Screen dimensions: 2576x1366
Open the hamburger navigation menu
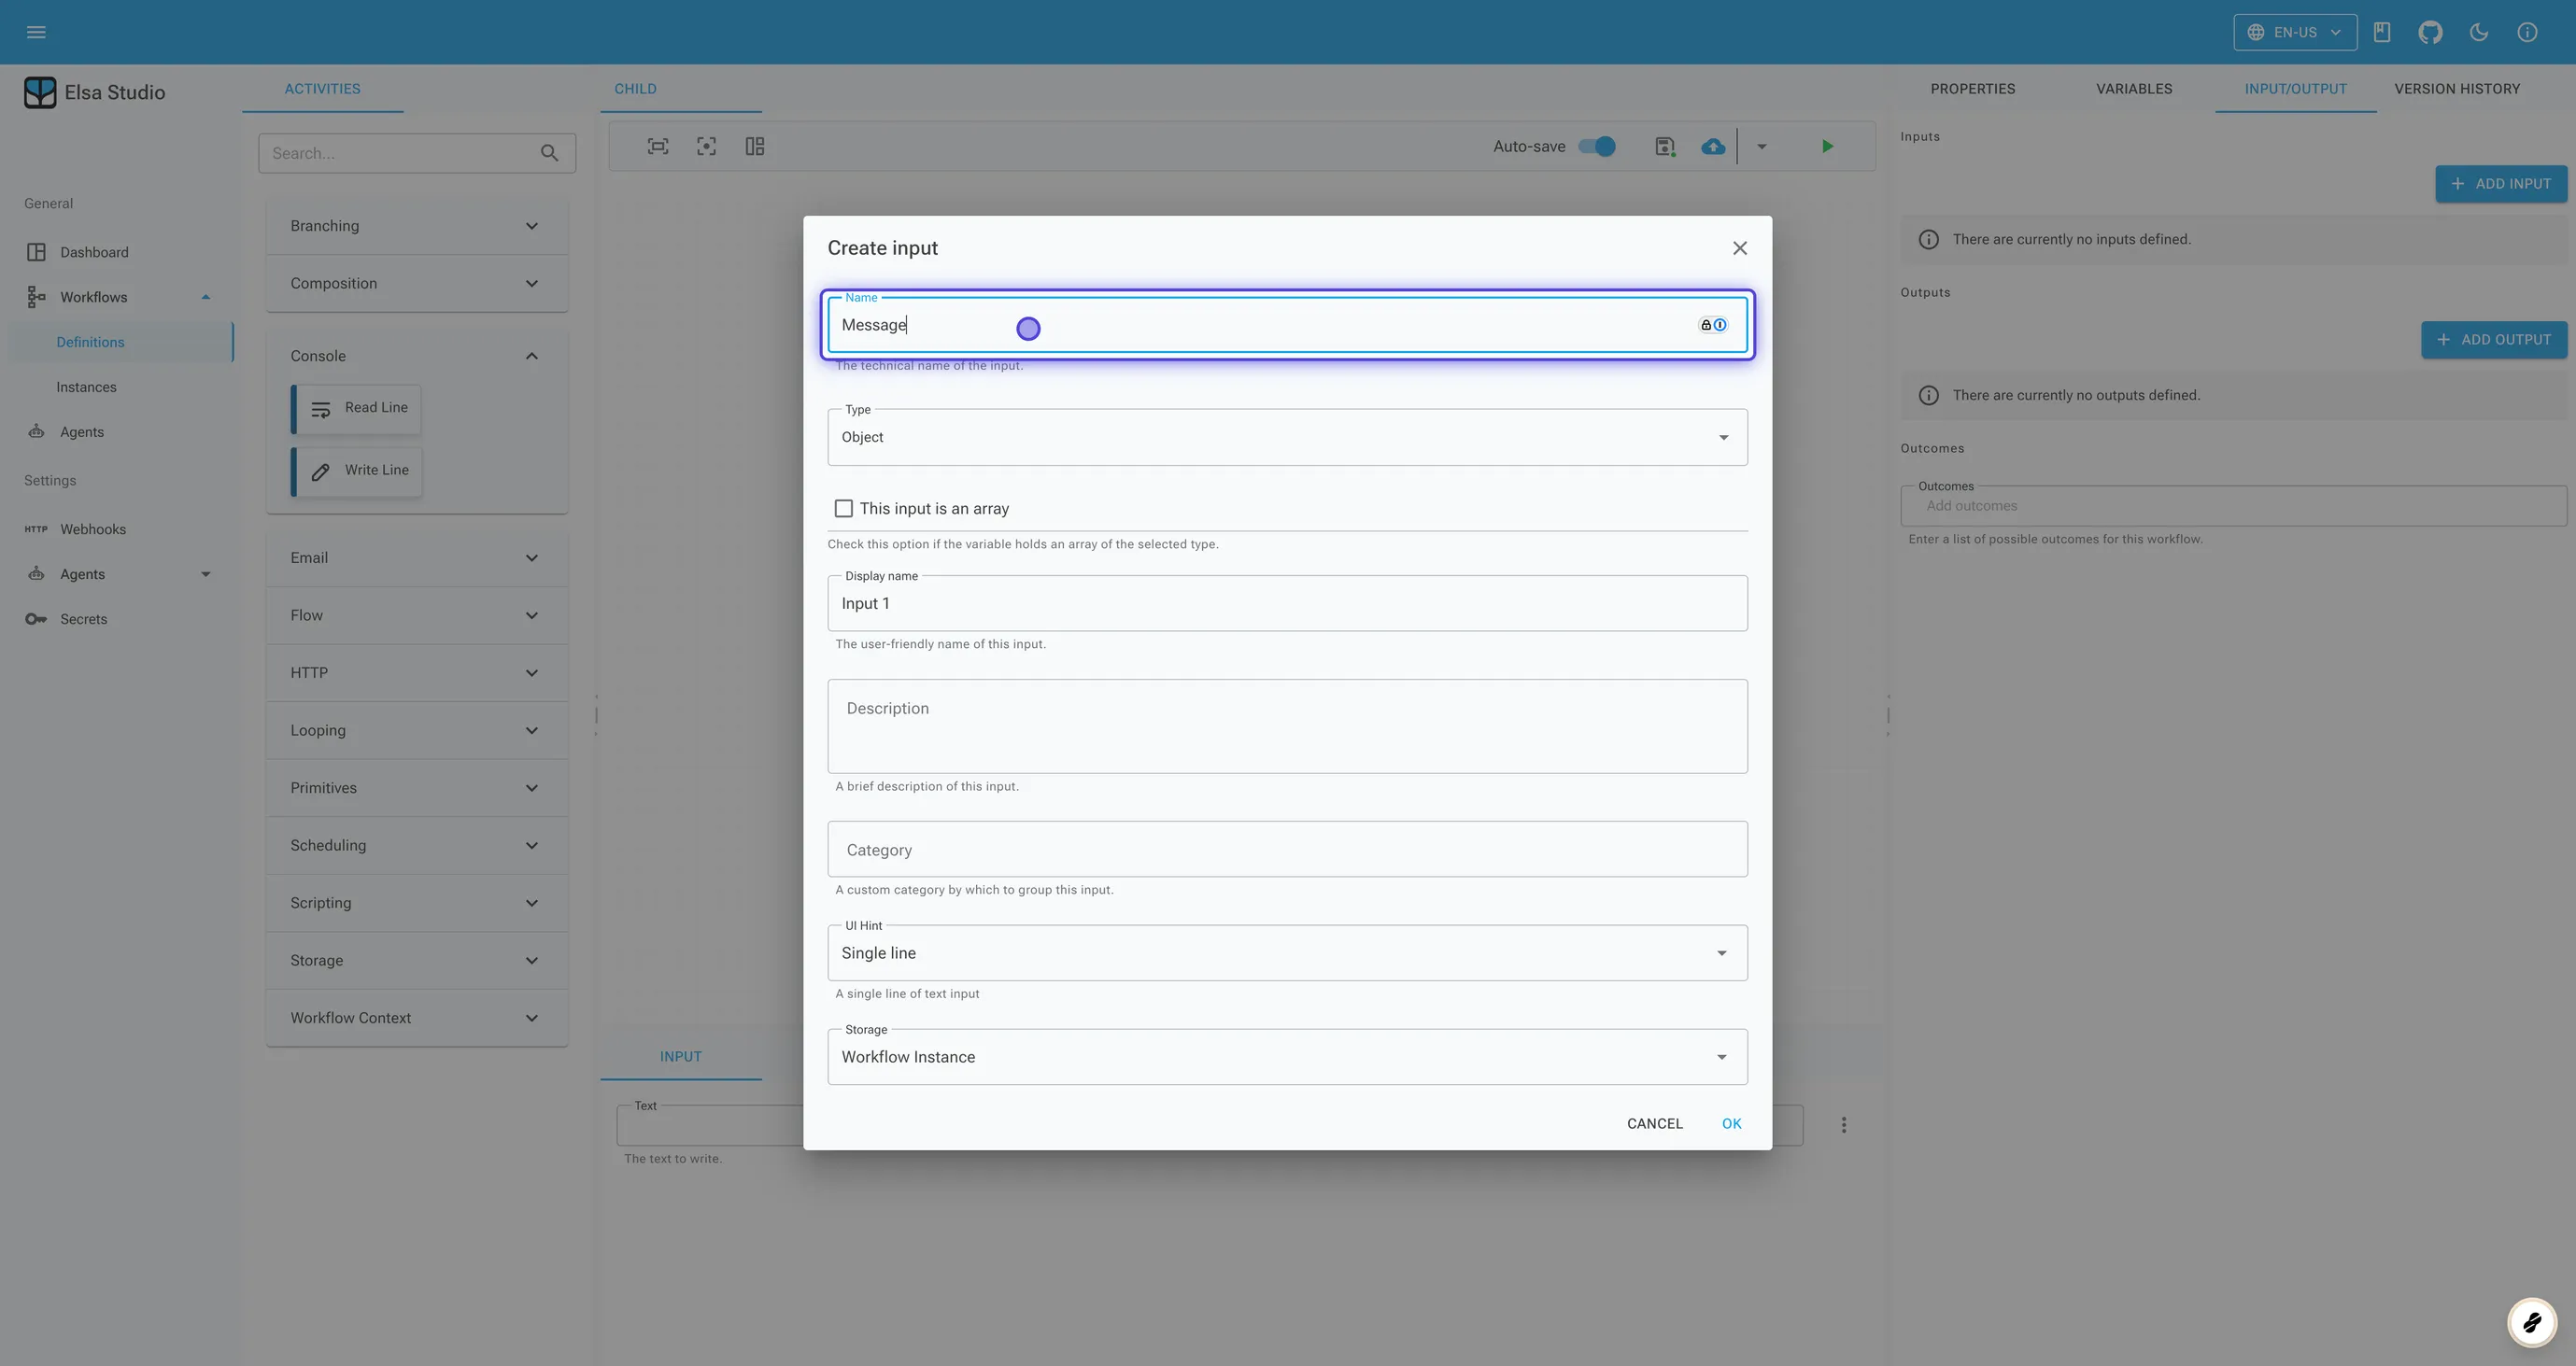coord(36,32)
